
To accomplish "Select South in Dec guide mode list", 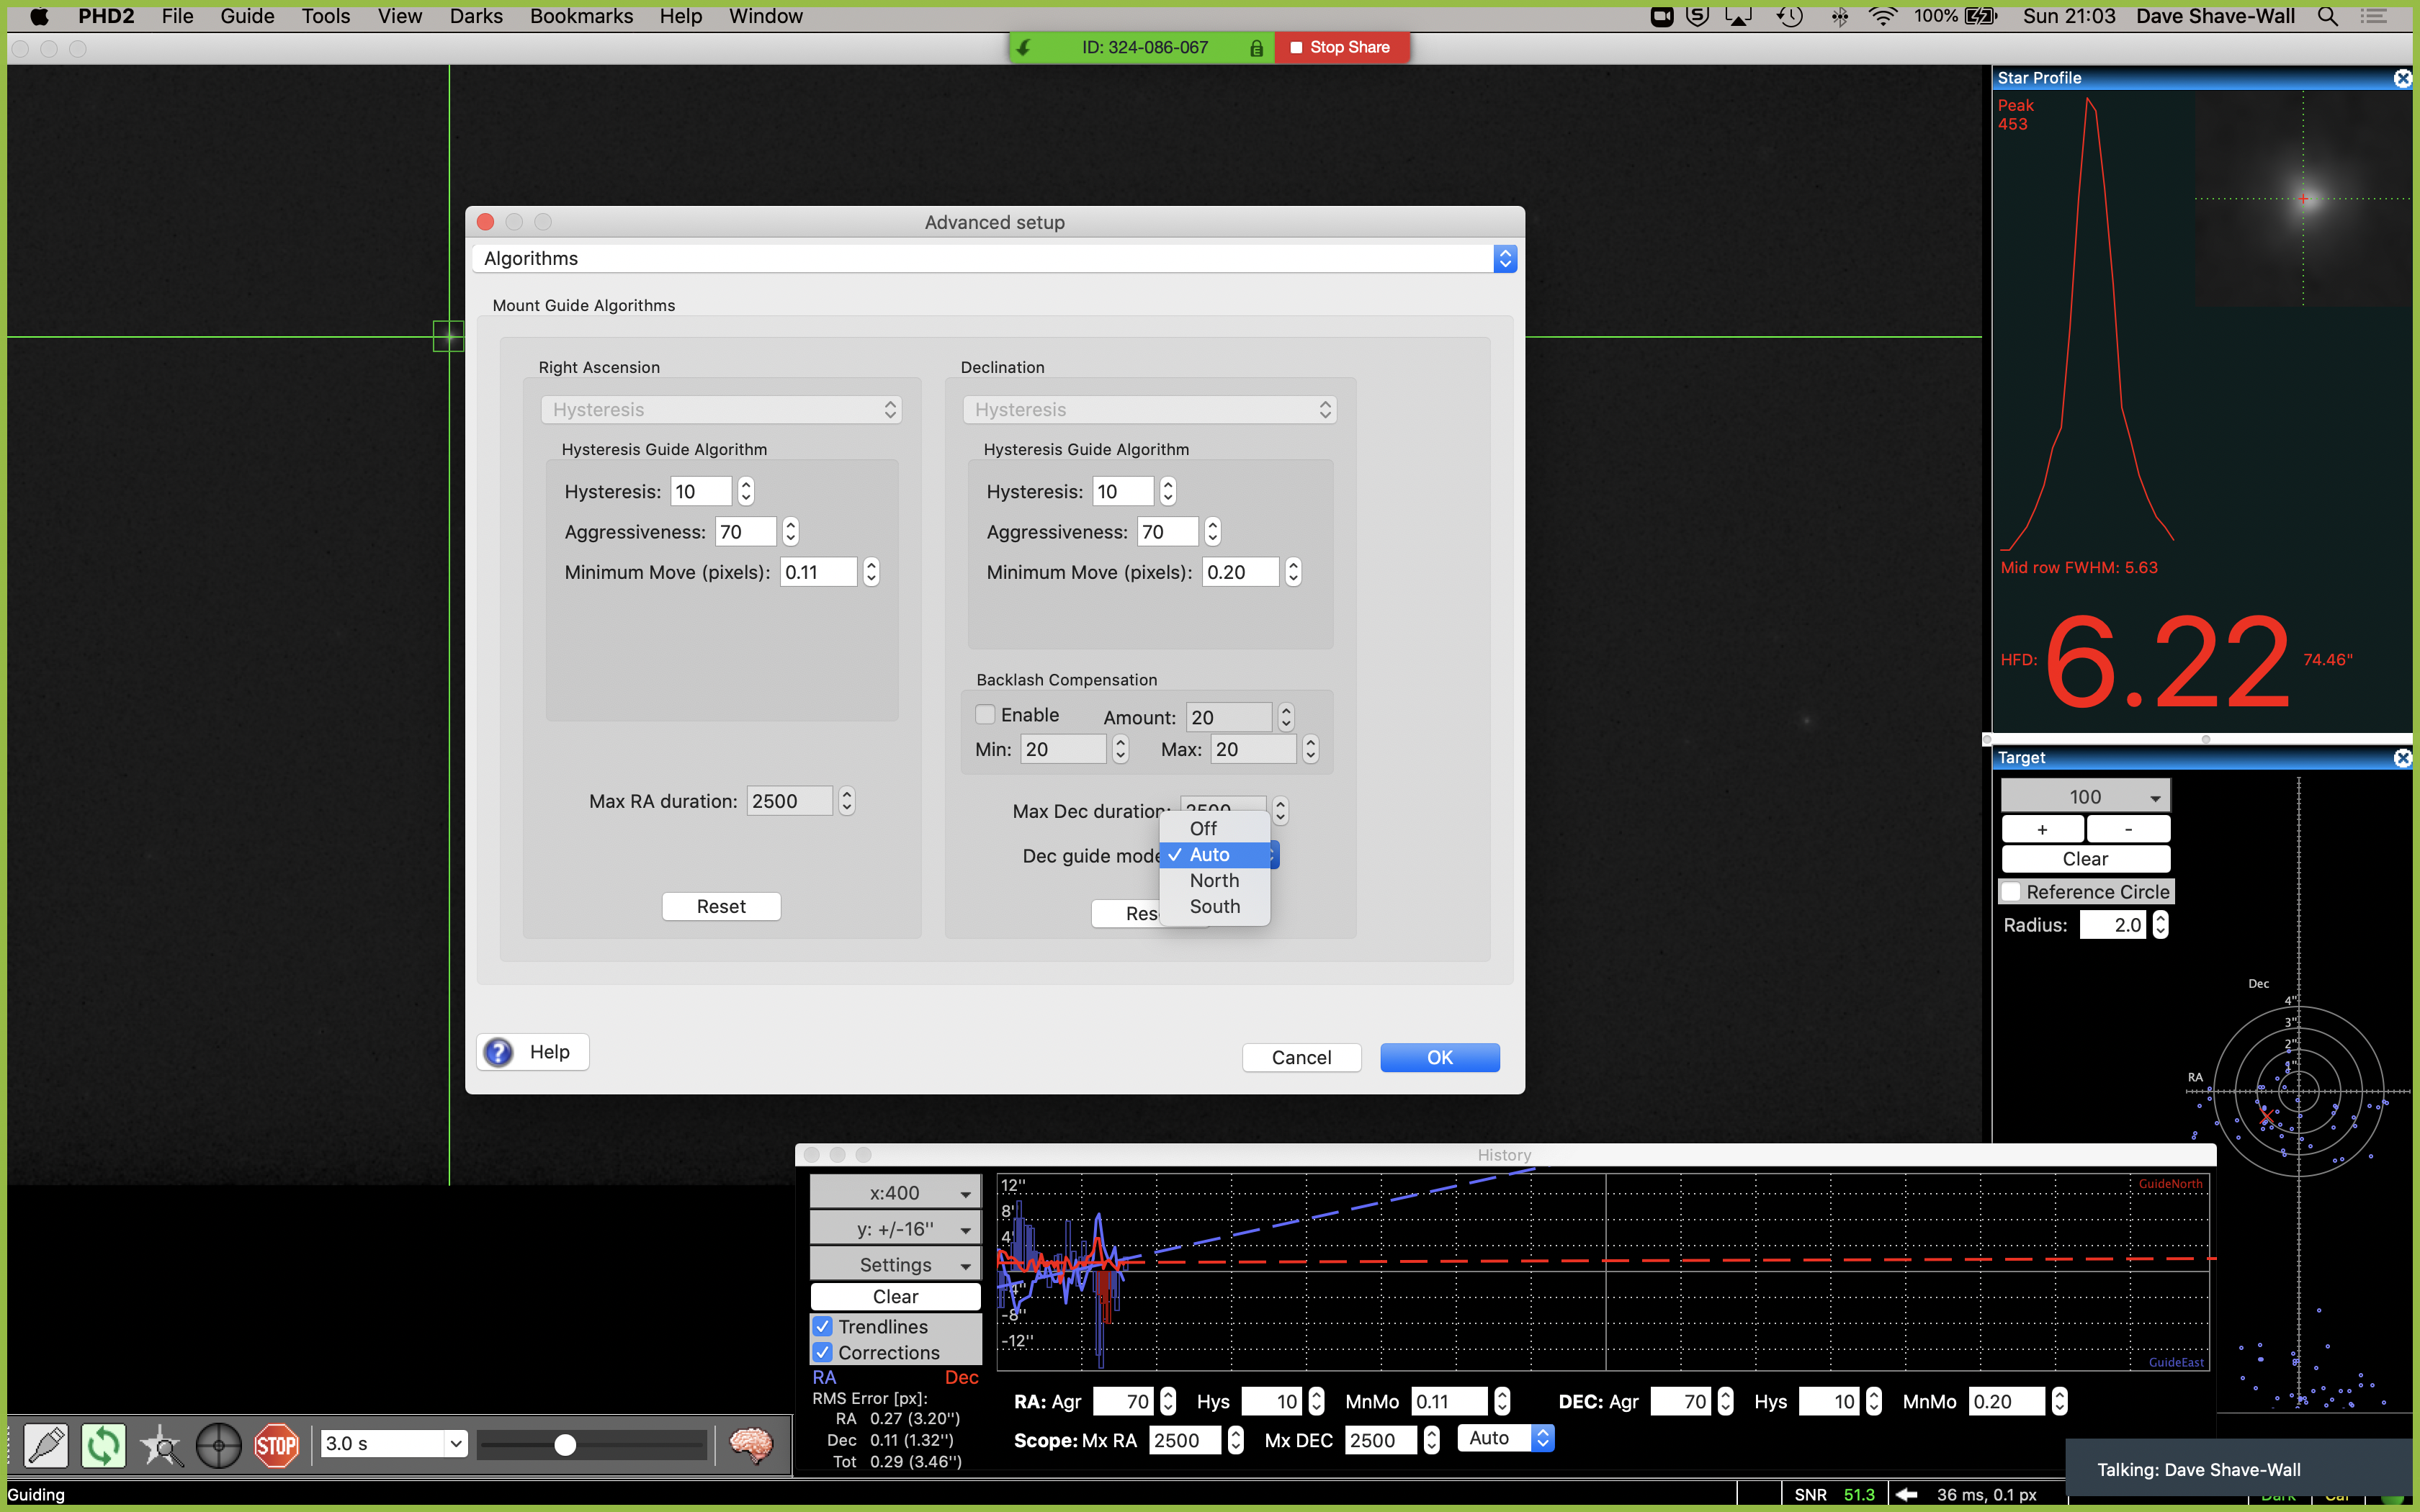I will (x=1214, y=906).
